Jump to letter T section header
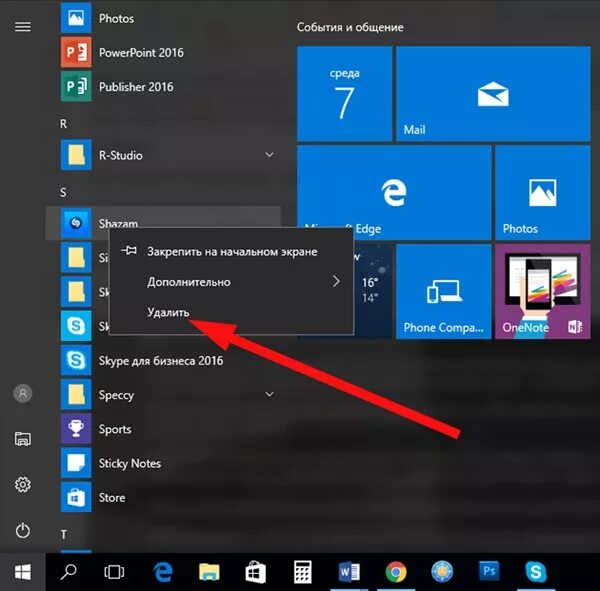 64,534
